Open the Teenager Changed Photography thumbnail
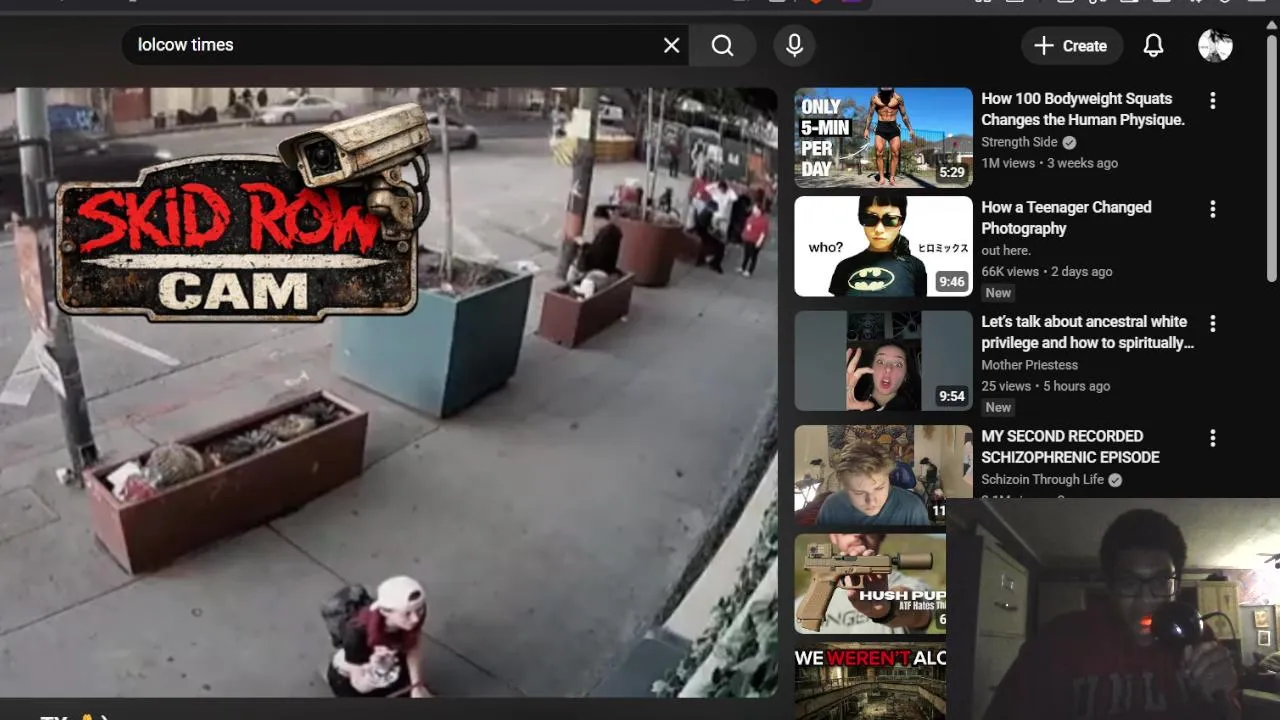Screen dimensions: 1280x720 pos(883,246)
